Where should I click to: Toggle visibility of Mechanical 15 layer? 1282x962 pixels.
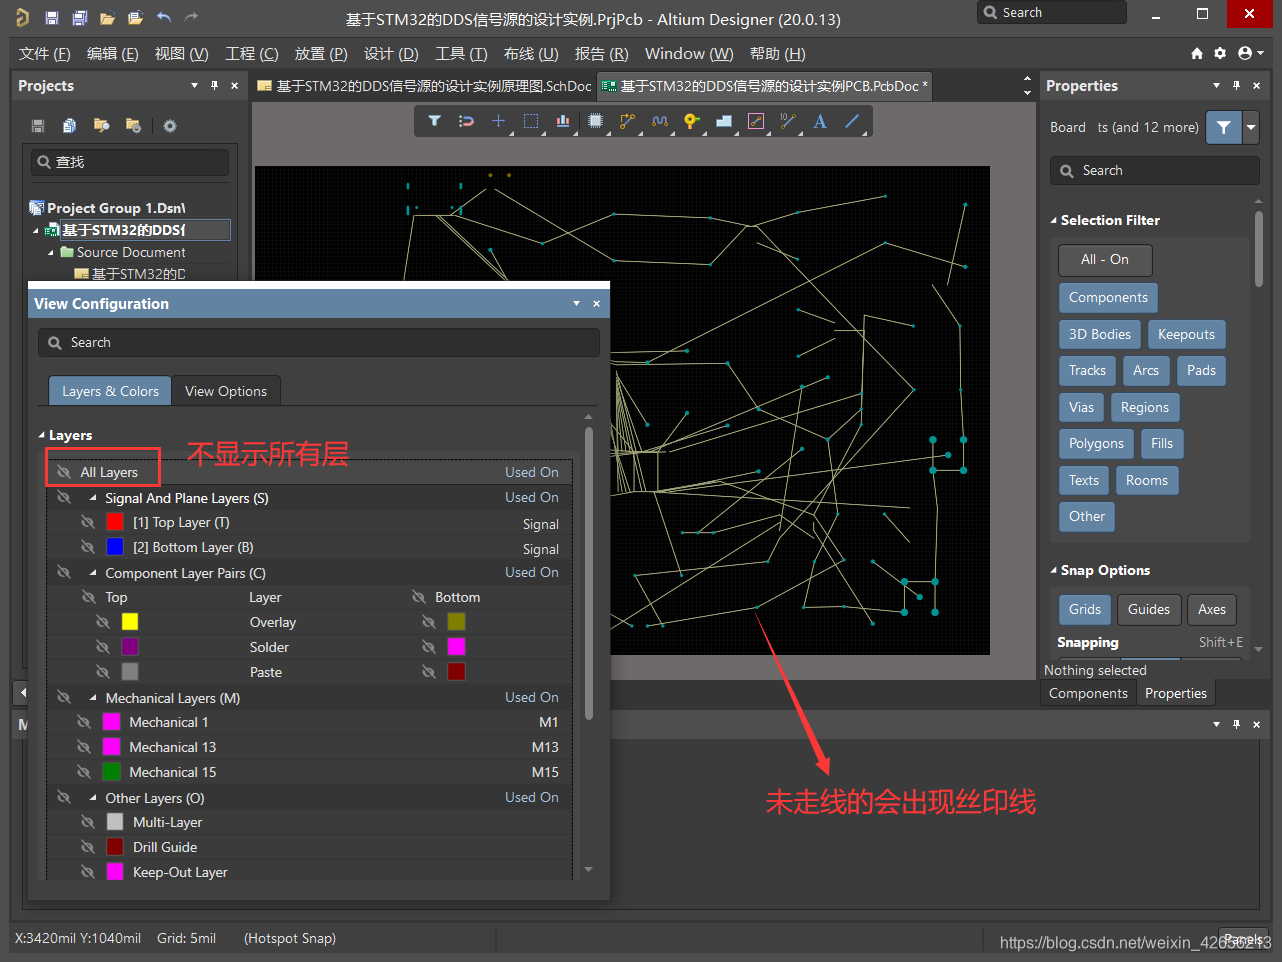(x=84, y=772)
